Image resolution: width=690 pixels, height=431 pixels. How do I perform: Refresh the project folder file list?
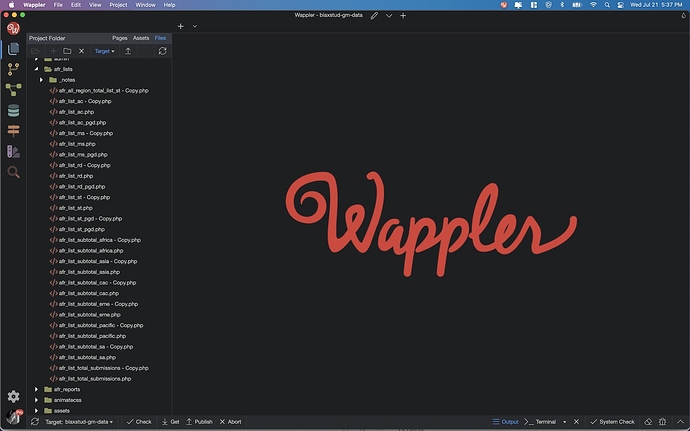(x=162, y=51)
